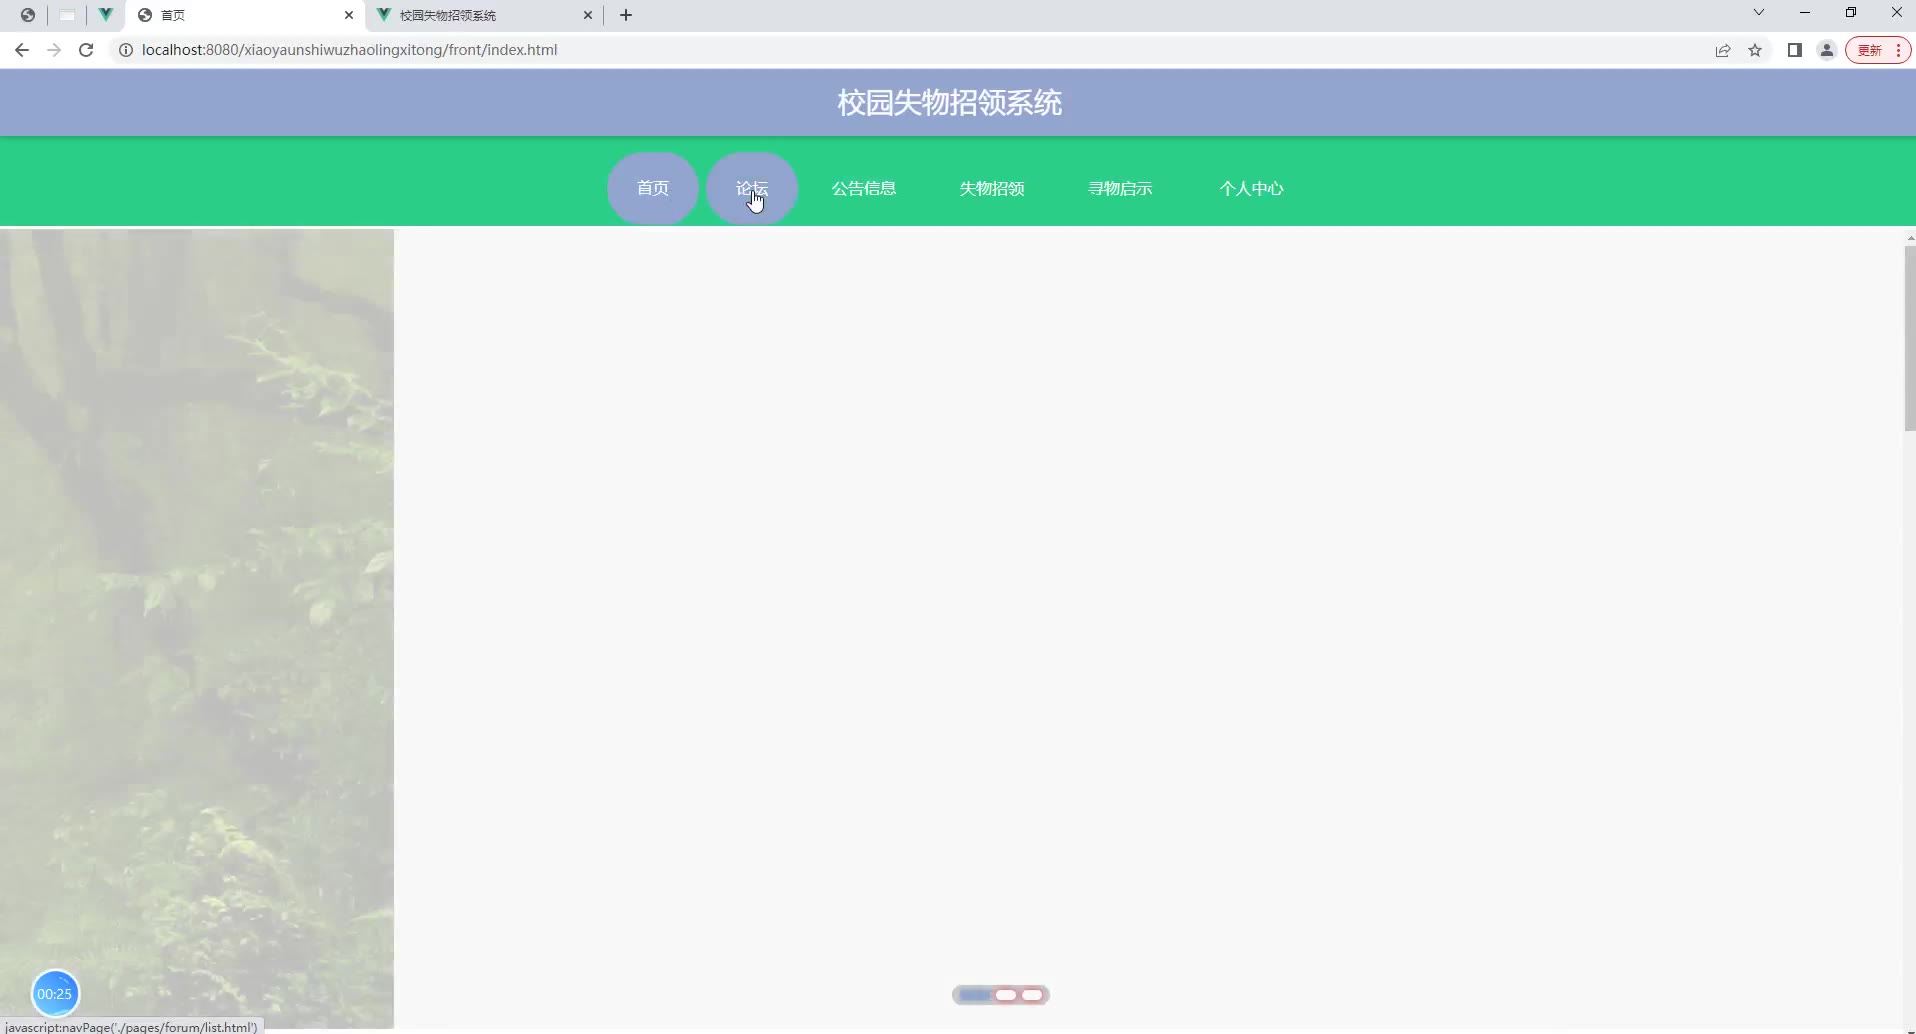1916x1034 pixels.
Task: Go back using the browser back arrow
Action: click(22, 50)
